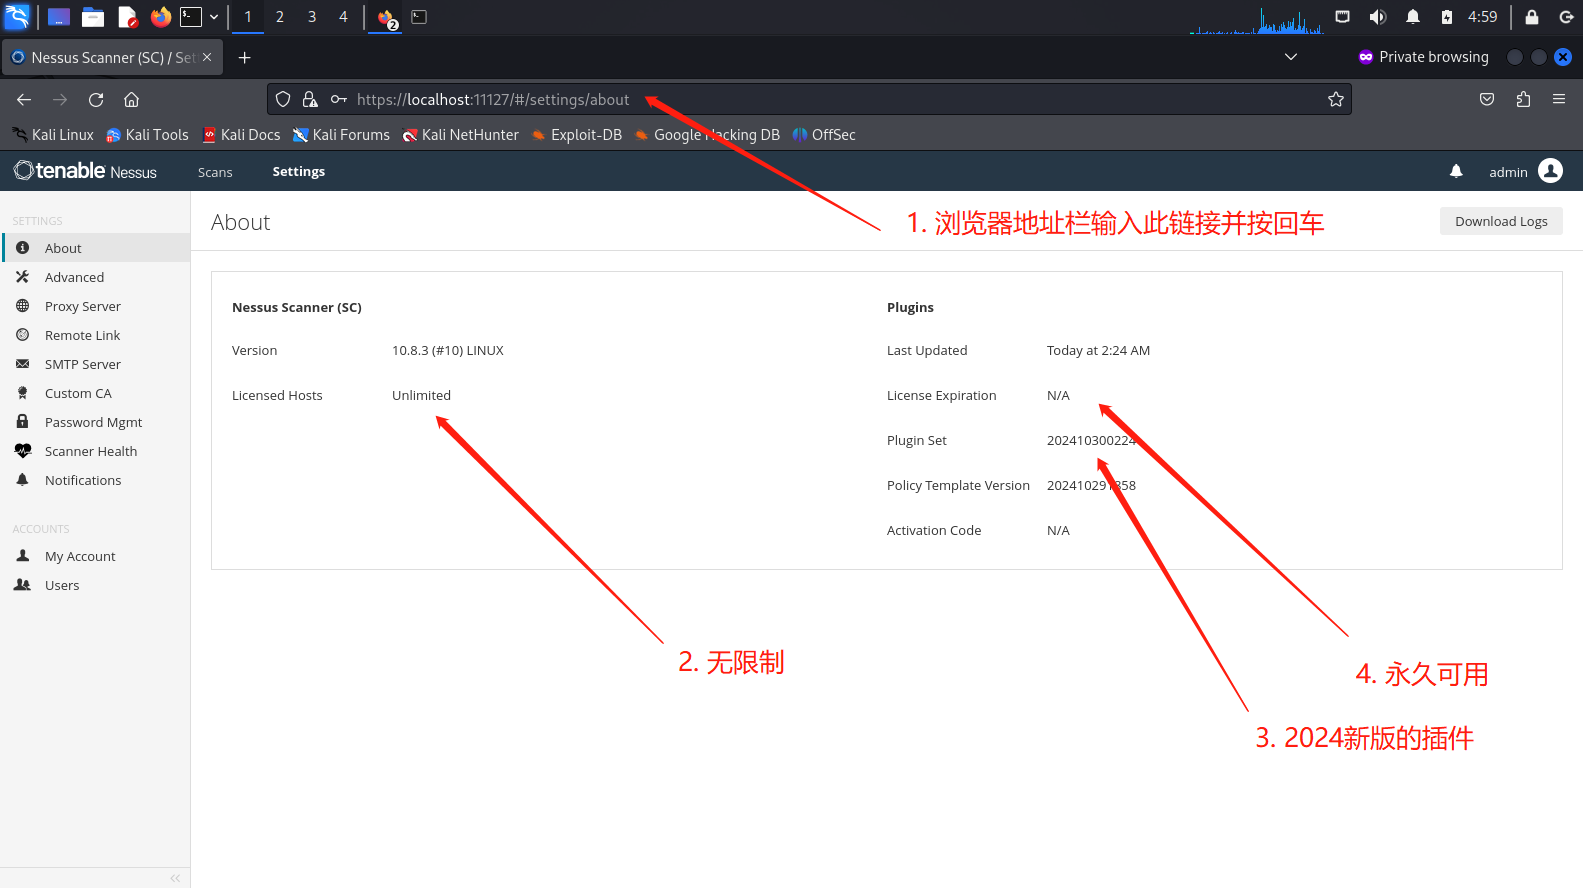Open the Kali NetHunter bookmark
Image resolution: width=1583 pixels, height=888 pixels.
click(460, 135)
